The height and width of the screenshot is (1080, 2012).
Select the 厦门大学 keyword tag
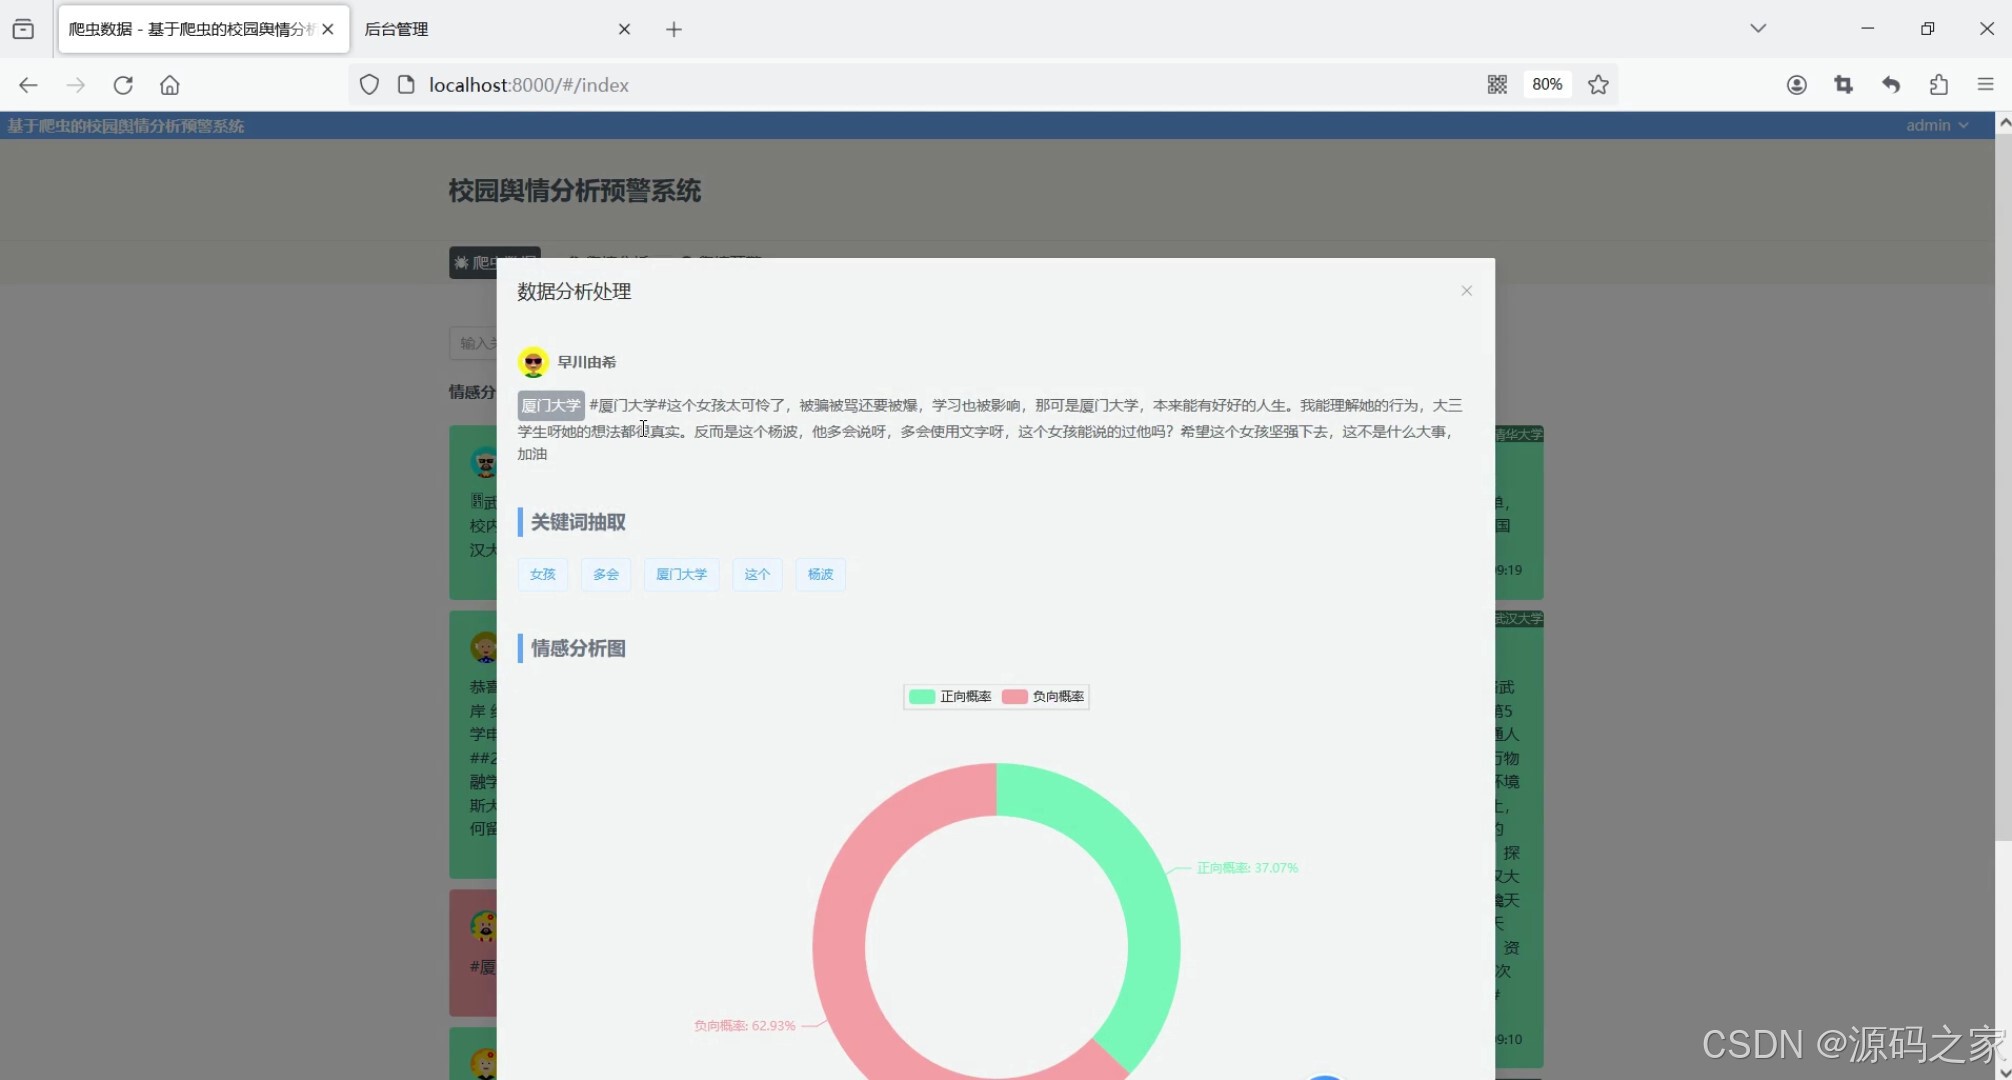[x=681, y=574]
